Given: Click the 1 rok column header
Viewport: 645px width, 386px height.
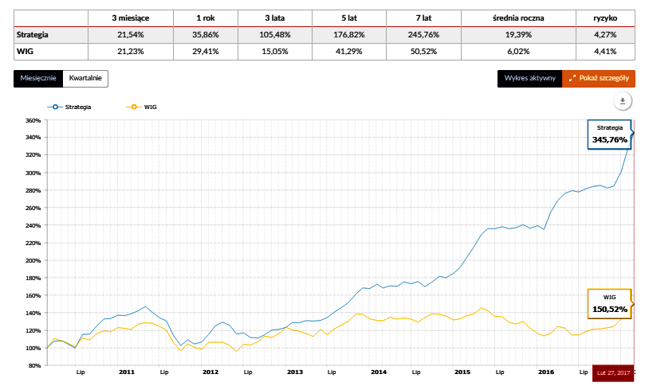Looking at the screenshot, I should tap(205, 18).
